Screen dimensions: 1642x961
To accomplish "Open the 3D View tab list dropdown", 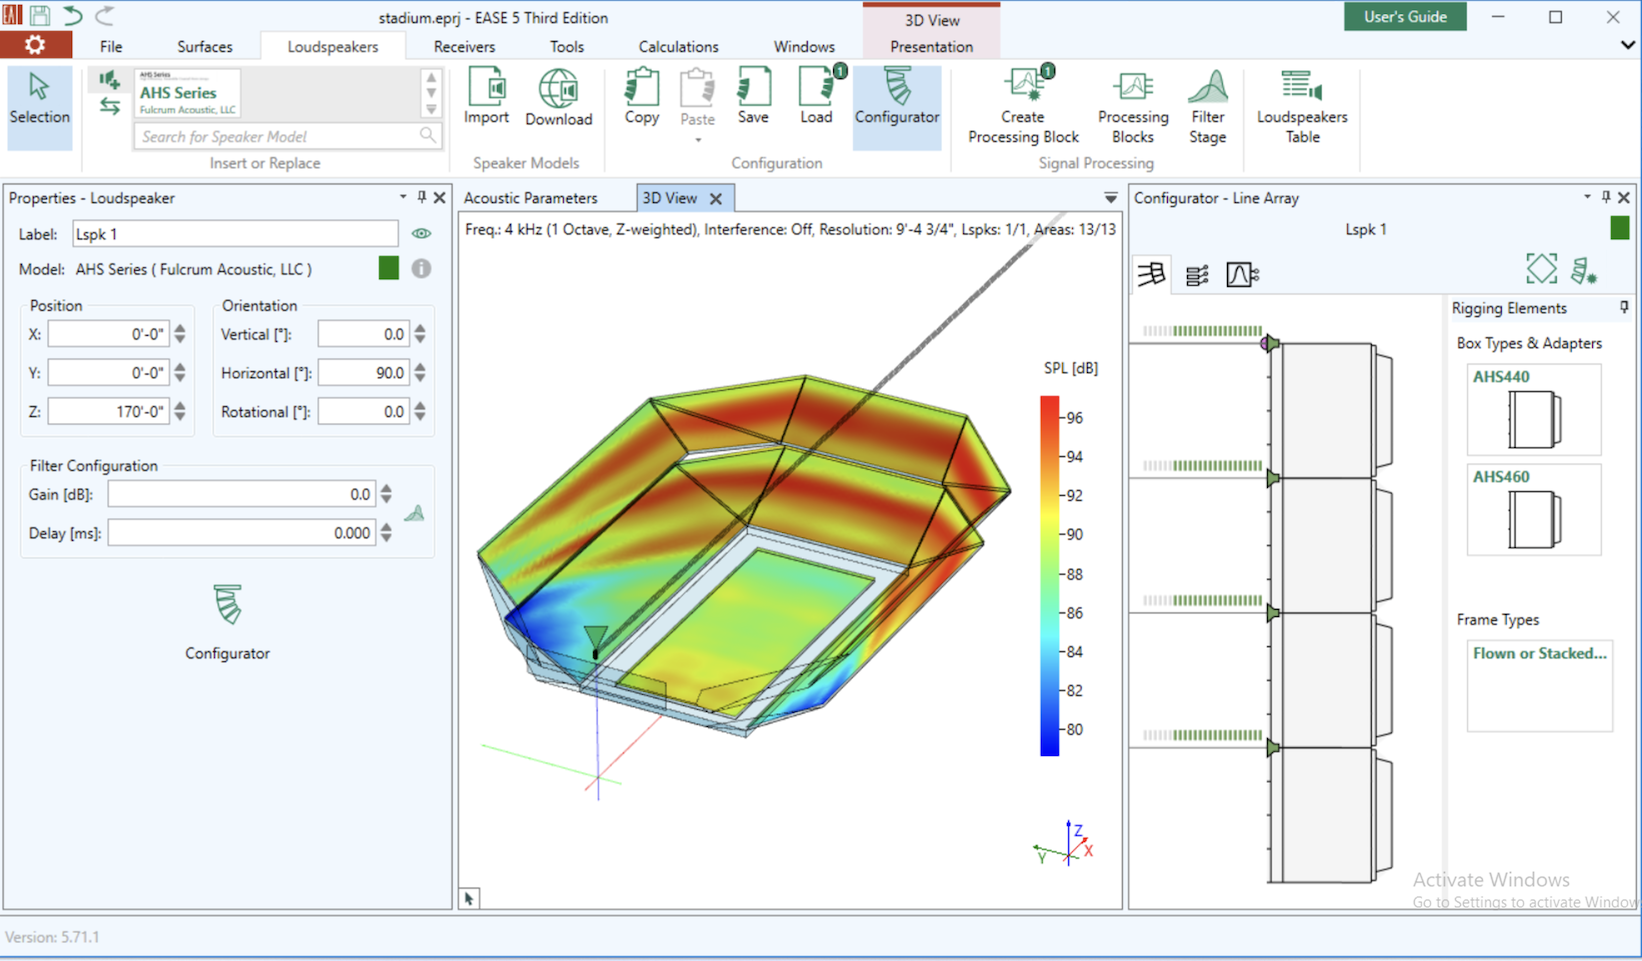I will pyautogui.click(x=1110, y=198).
